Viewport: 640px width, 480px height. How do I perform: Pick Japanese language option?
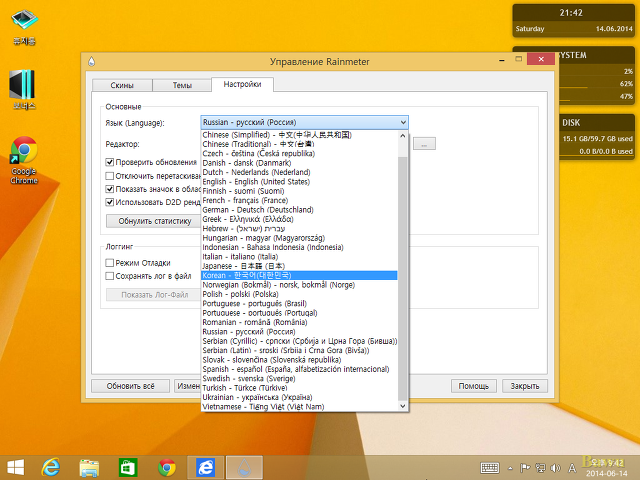pyautogui.click(x=299, y=266)
